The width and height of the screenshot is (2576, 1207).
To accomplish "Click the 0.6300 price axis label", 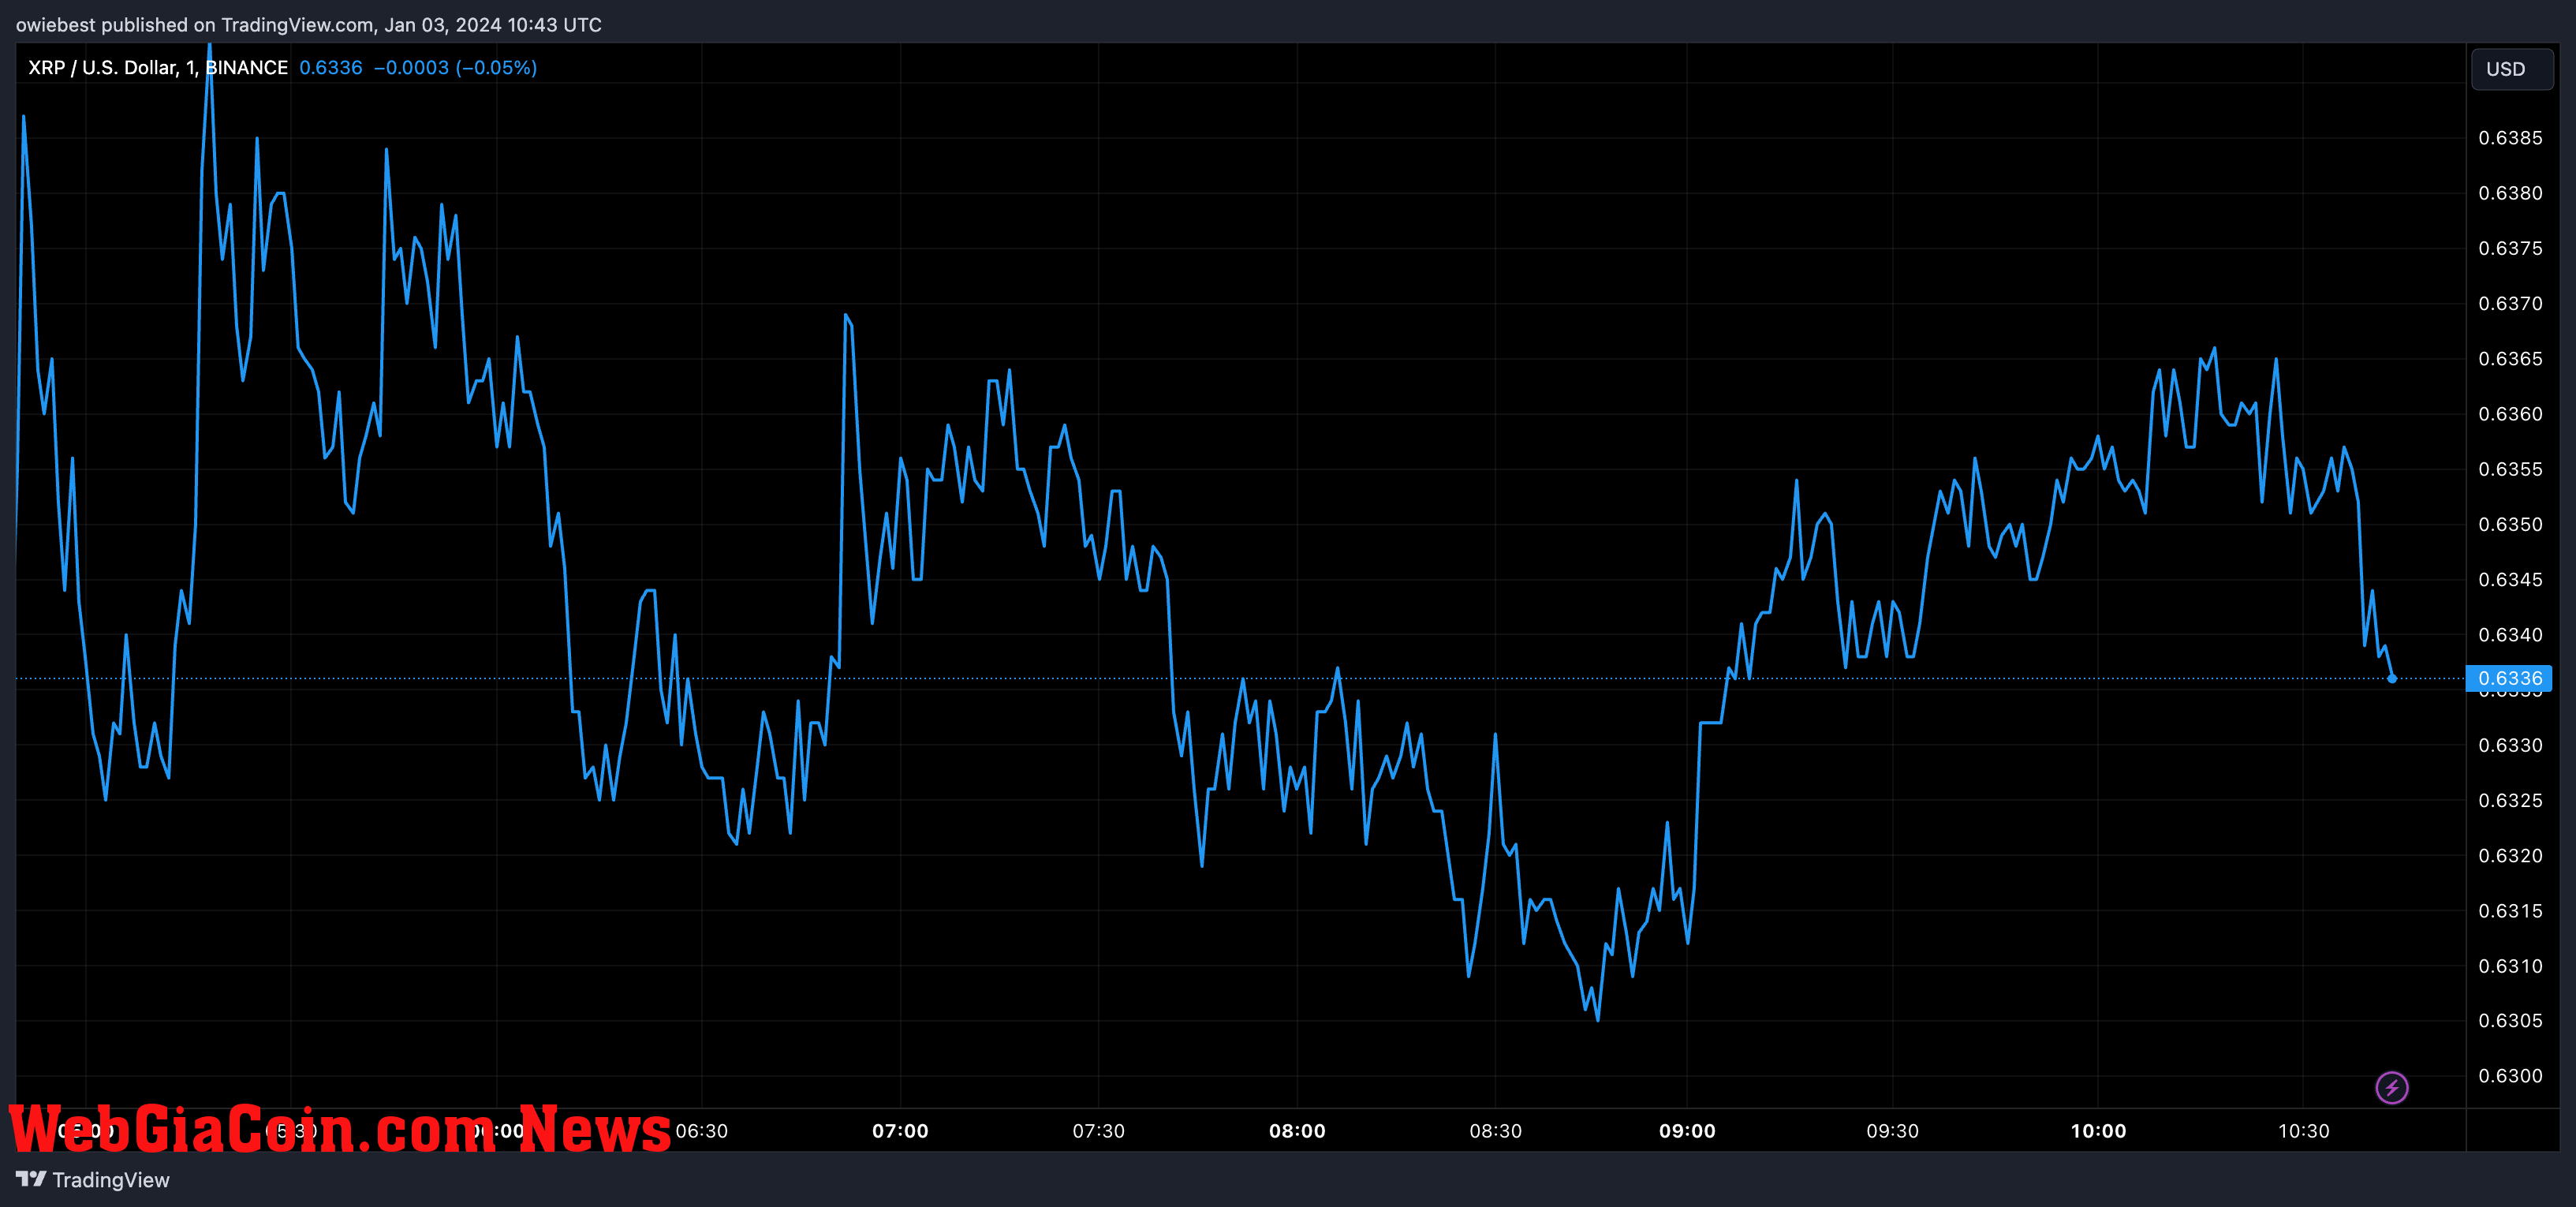I will point(2510,1076).
